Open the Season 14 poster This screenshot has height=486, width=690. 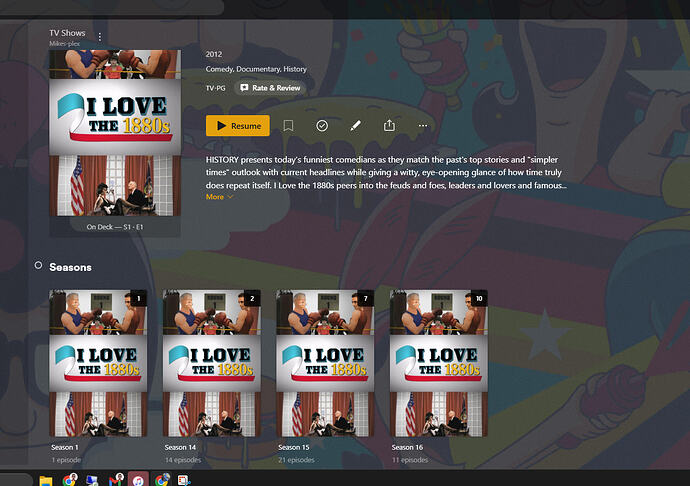point(212,363)
